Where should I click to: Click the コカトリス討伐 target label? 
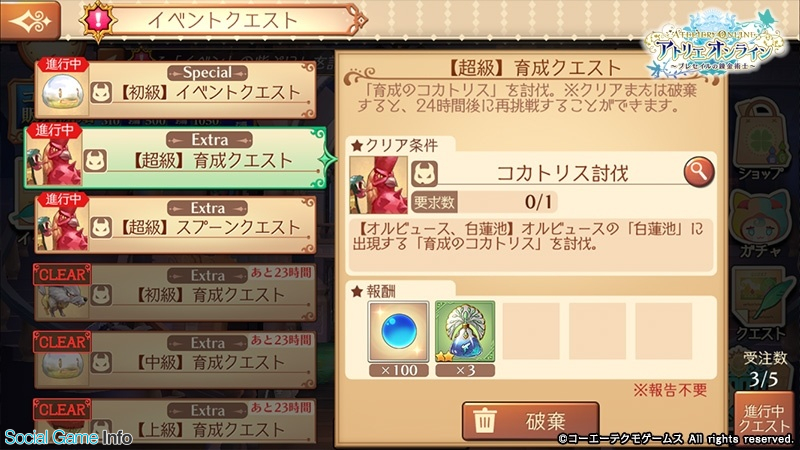click(562, 173)
